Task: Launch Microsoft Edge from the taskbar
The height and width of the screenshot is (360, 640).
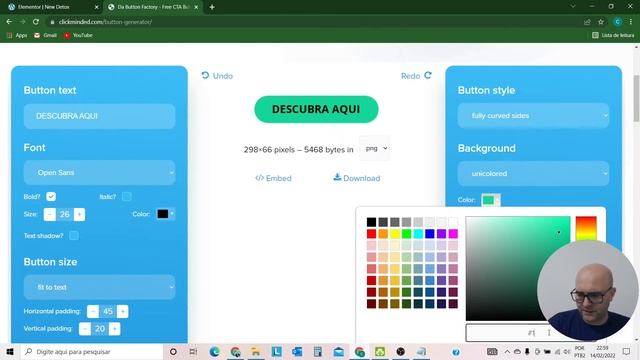Action: 214,351
